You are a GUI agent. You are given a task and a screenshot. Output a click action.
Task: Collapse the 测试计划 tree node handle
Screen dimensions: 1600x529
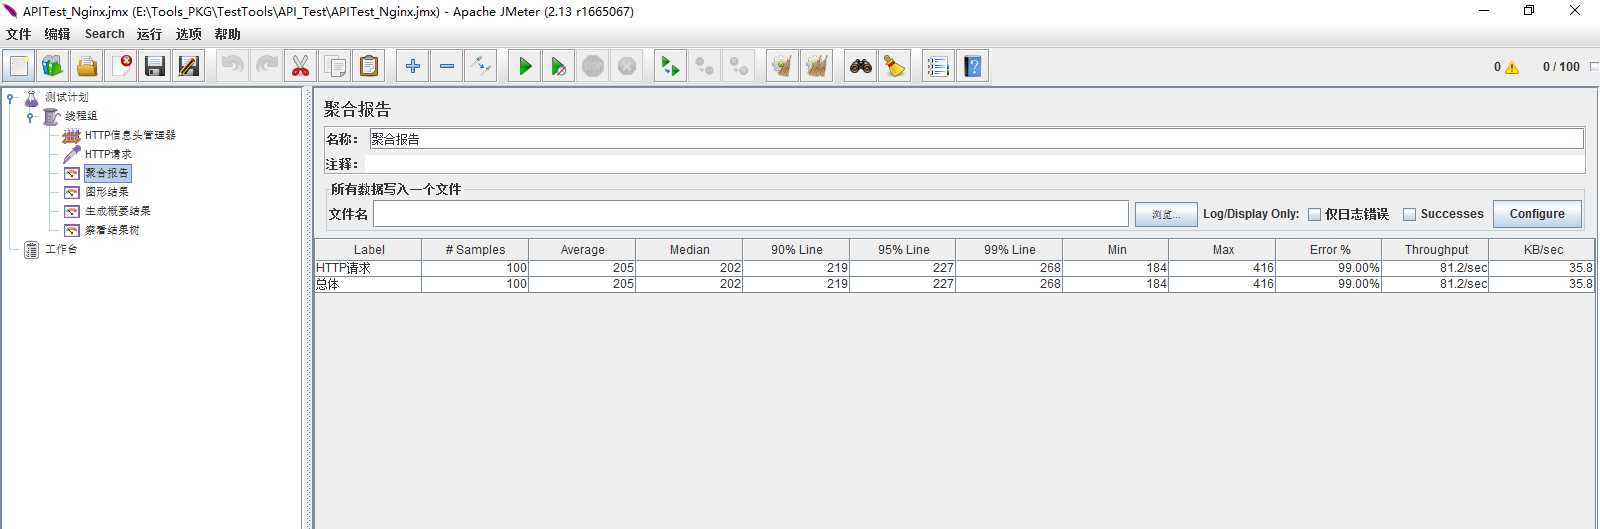10,97
